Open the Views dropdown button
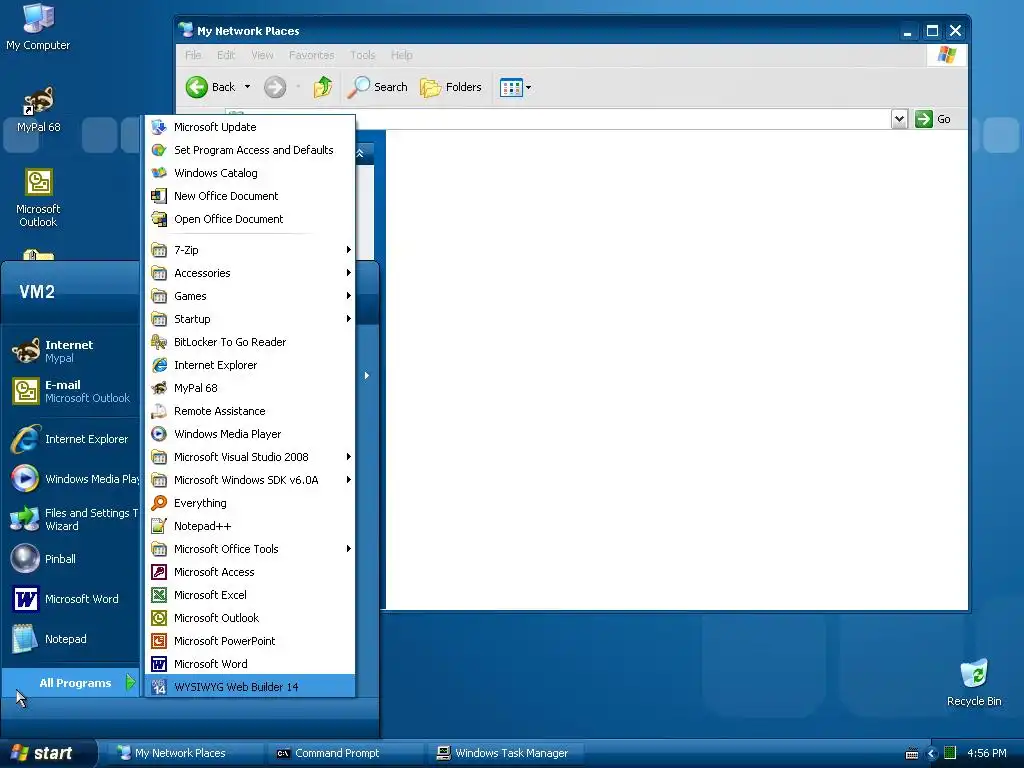Viewport: 1024px width, 768px height. pos(515,87)
